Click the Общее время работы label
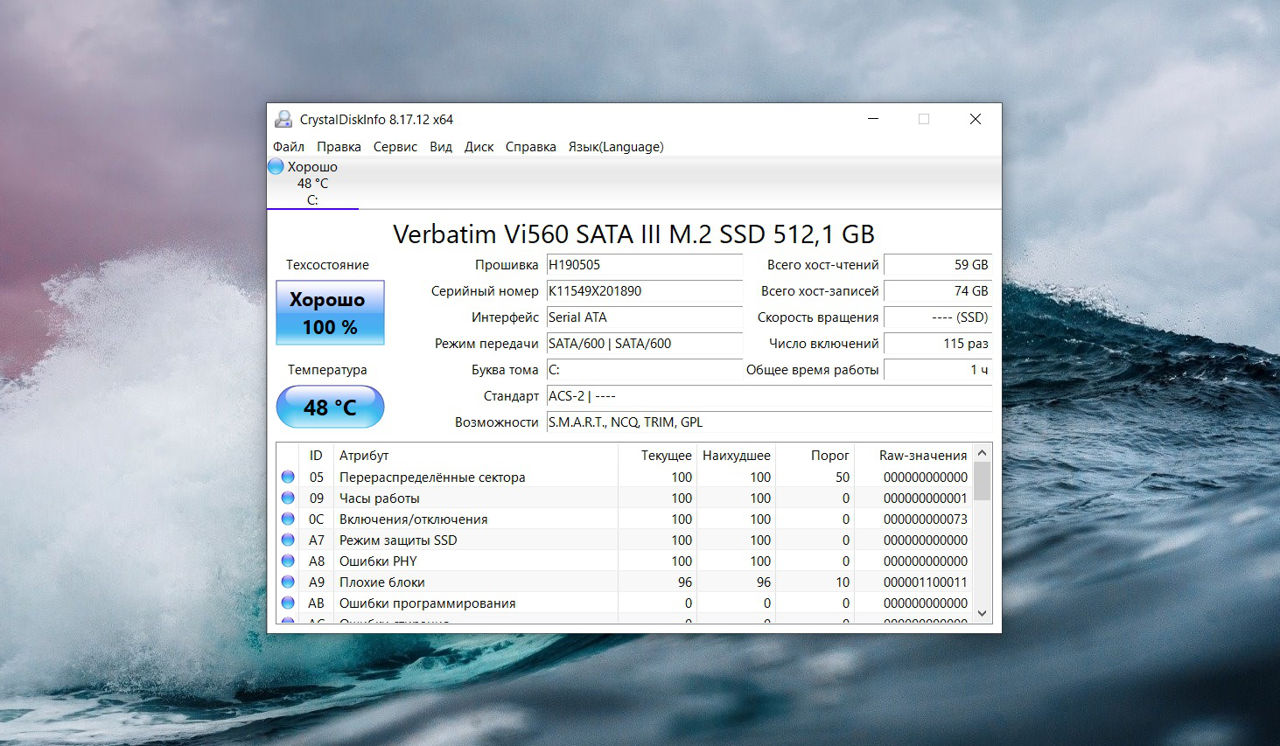The width and height of the screenshot is (1280, 746). [x=812, y=370]
